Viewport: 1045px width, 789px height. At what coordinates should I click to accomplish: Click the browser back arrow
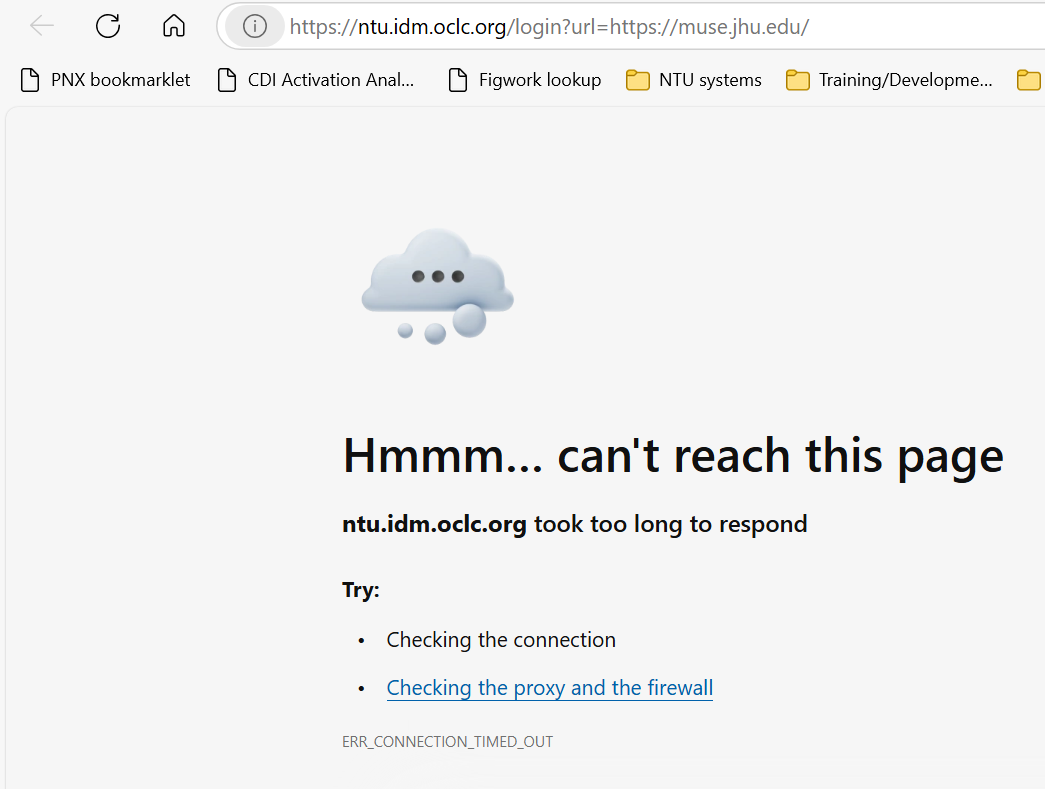pyautogui.click(x=42, y=26)
